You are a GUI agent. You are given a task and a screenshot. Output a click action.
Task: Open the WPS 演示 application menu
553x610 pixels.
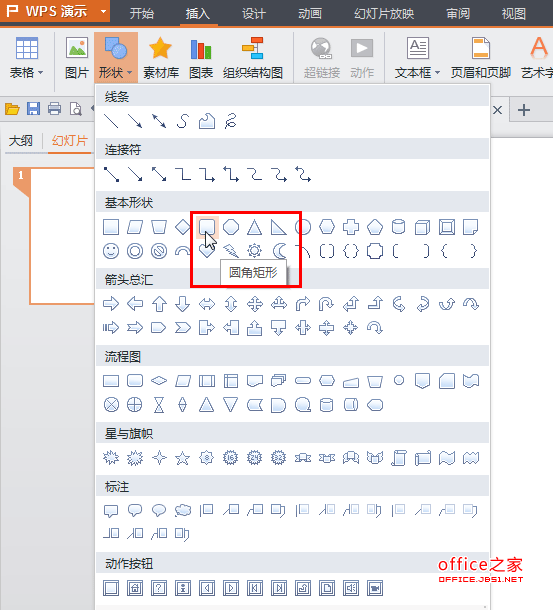(55, 11)
